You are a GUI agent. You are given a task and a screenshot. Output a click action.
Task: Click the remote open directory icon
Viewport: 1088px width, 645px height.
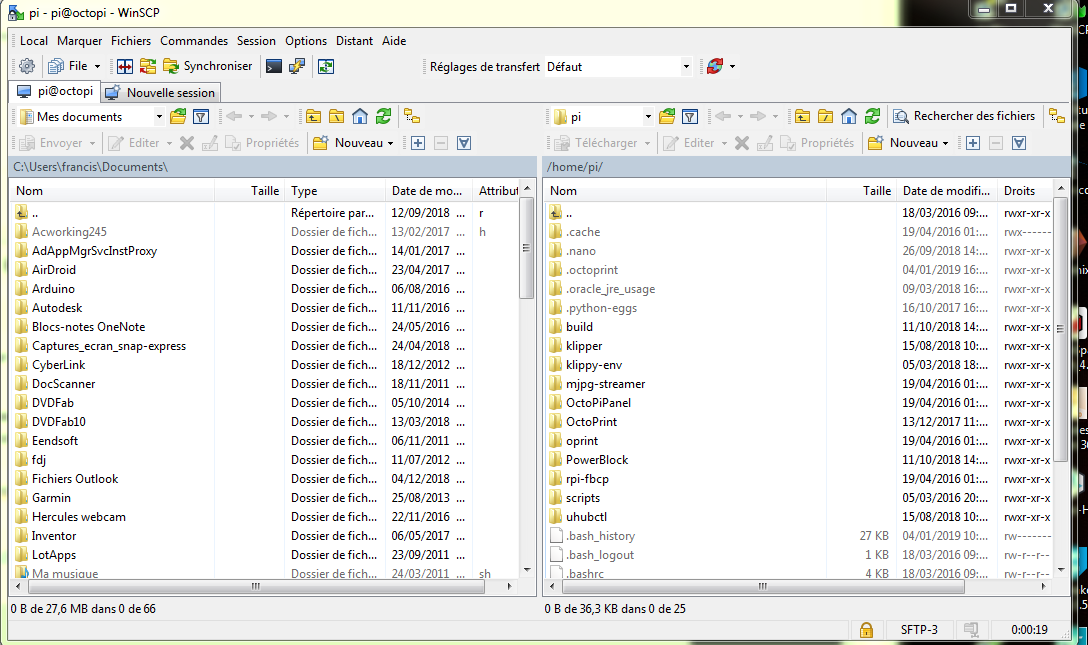[x=667, y=117]
